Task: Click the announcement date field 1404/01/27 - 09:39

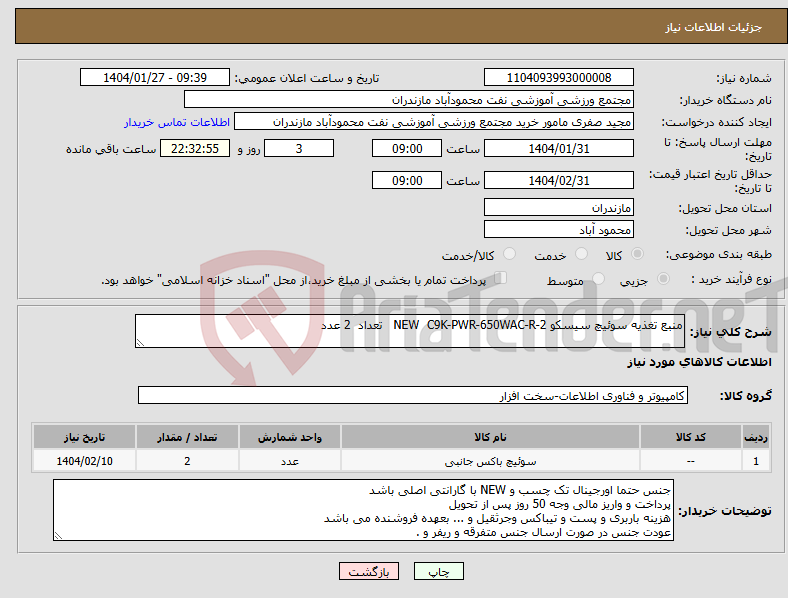Action: (155, 78)
